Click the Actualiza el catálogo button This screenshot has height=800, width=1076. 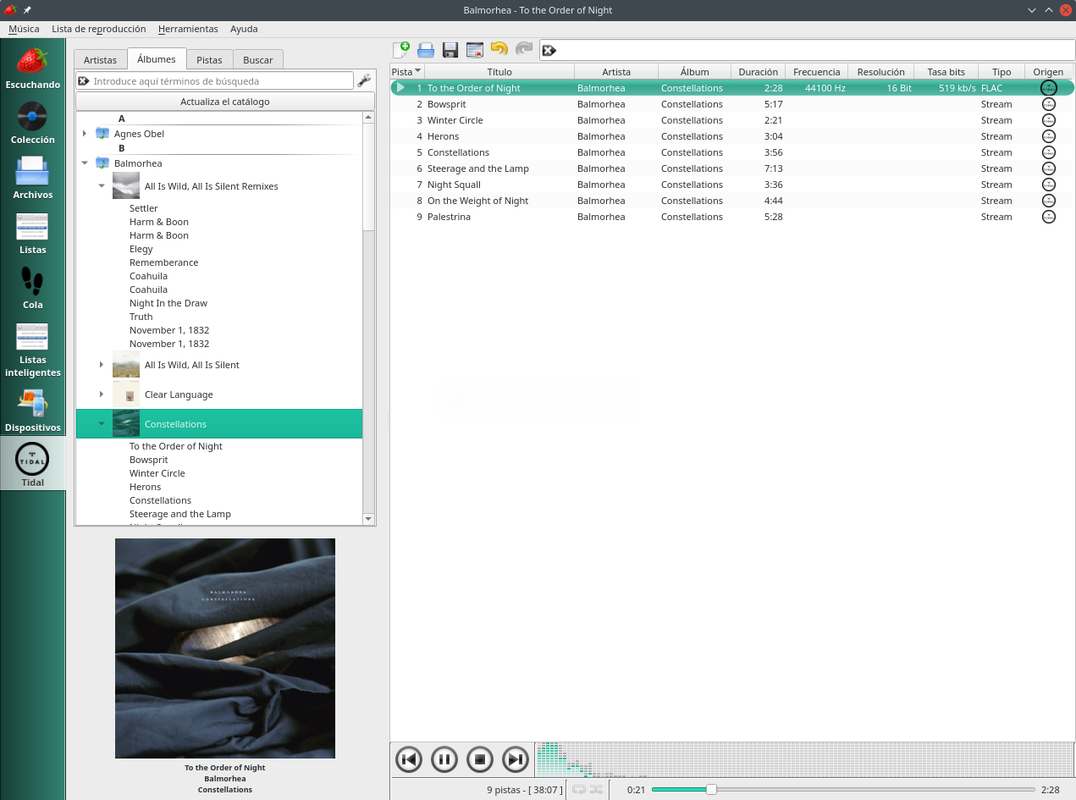pos(225,102)
